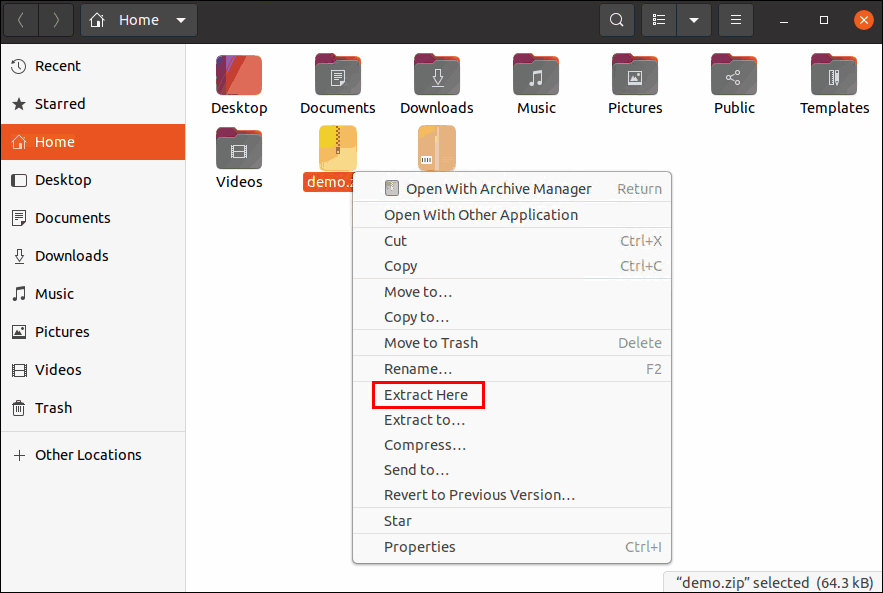This screenshot has width=883, height=593.
Task: Open Pictures in the sidebar
Action: click(x=93, y=332)
